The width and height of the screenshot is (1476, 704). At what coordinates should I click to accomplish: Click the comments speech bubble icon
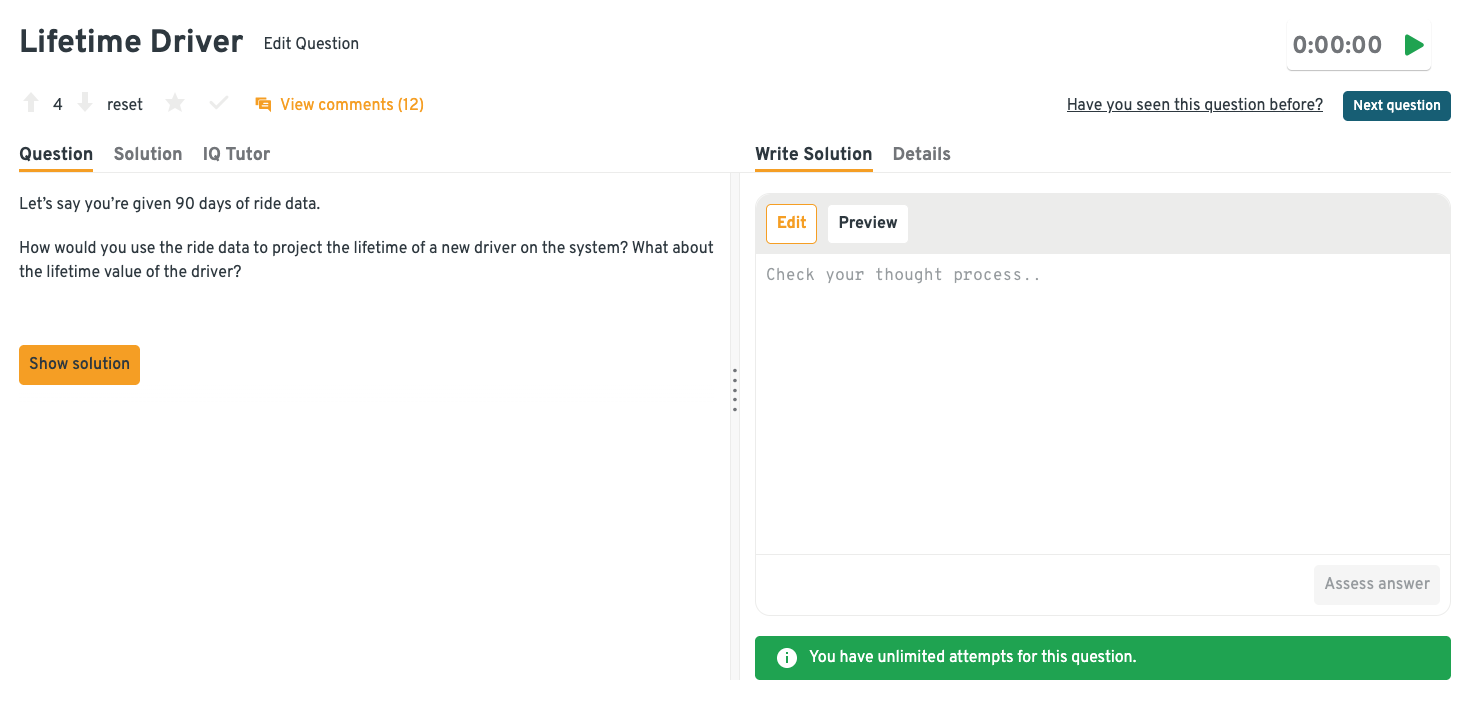[263, 104]
